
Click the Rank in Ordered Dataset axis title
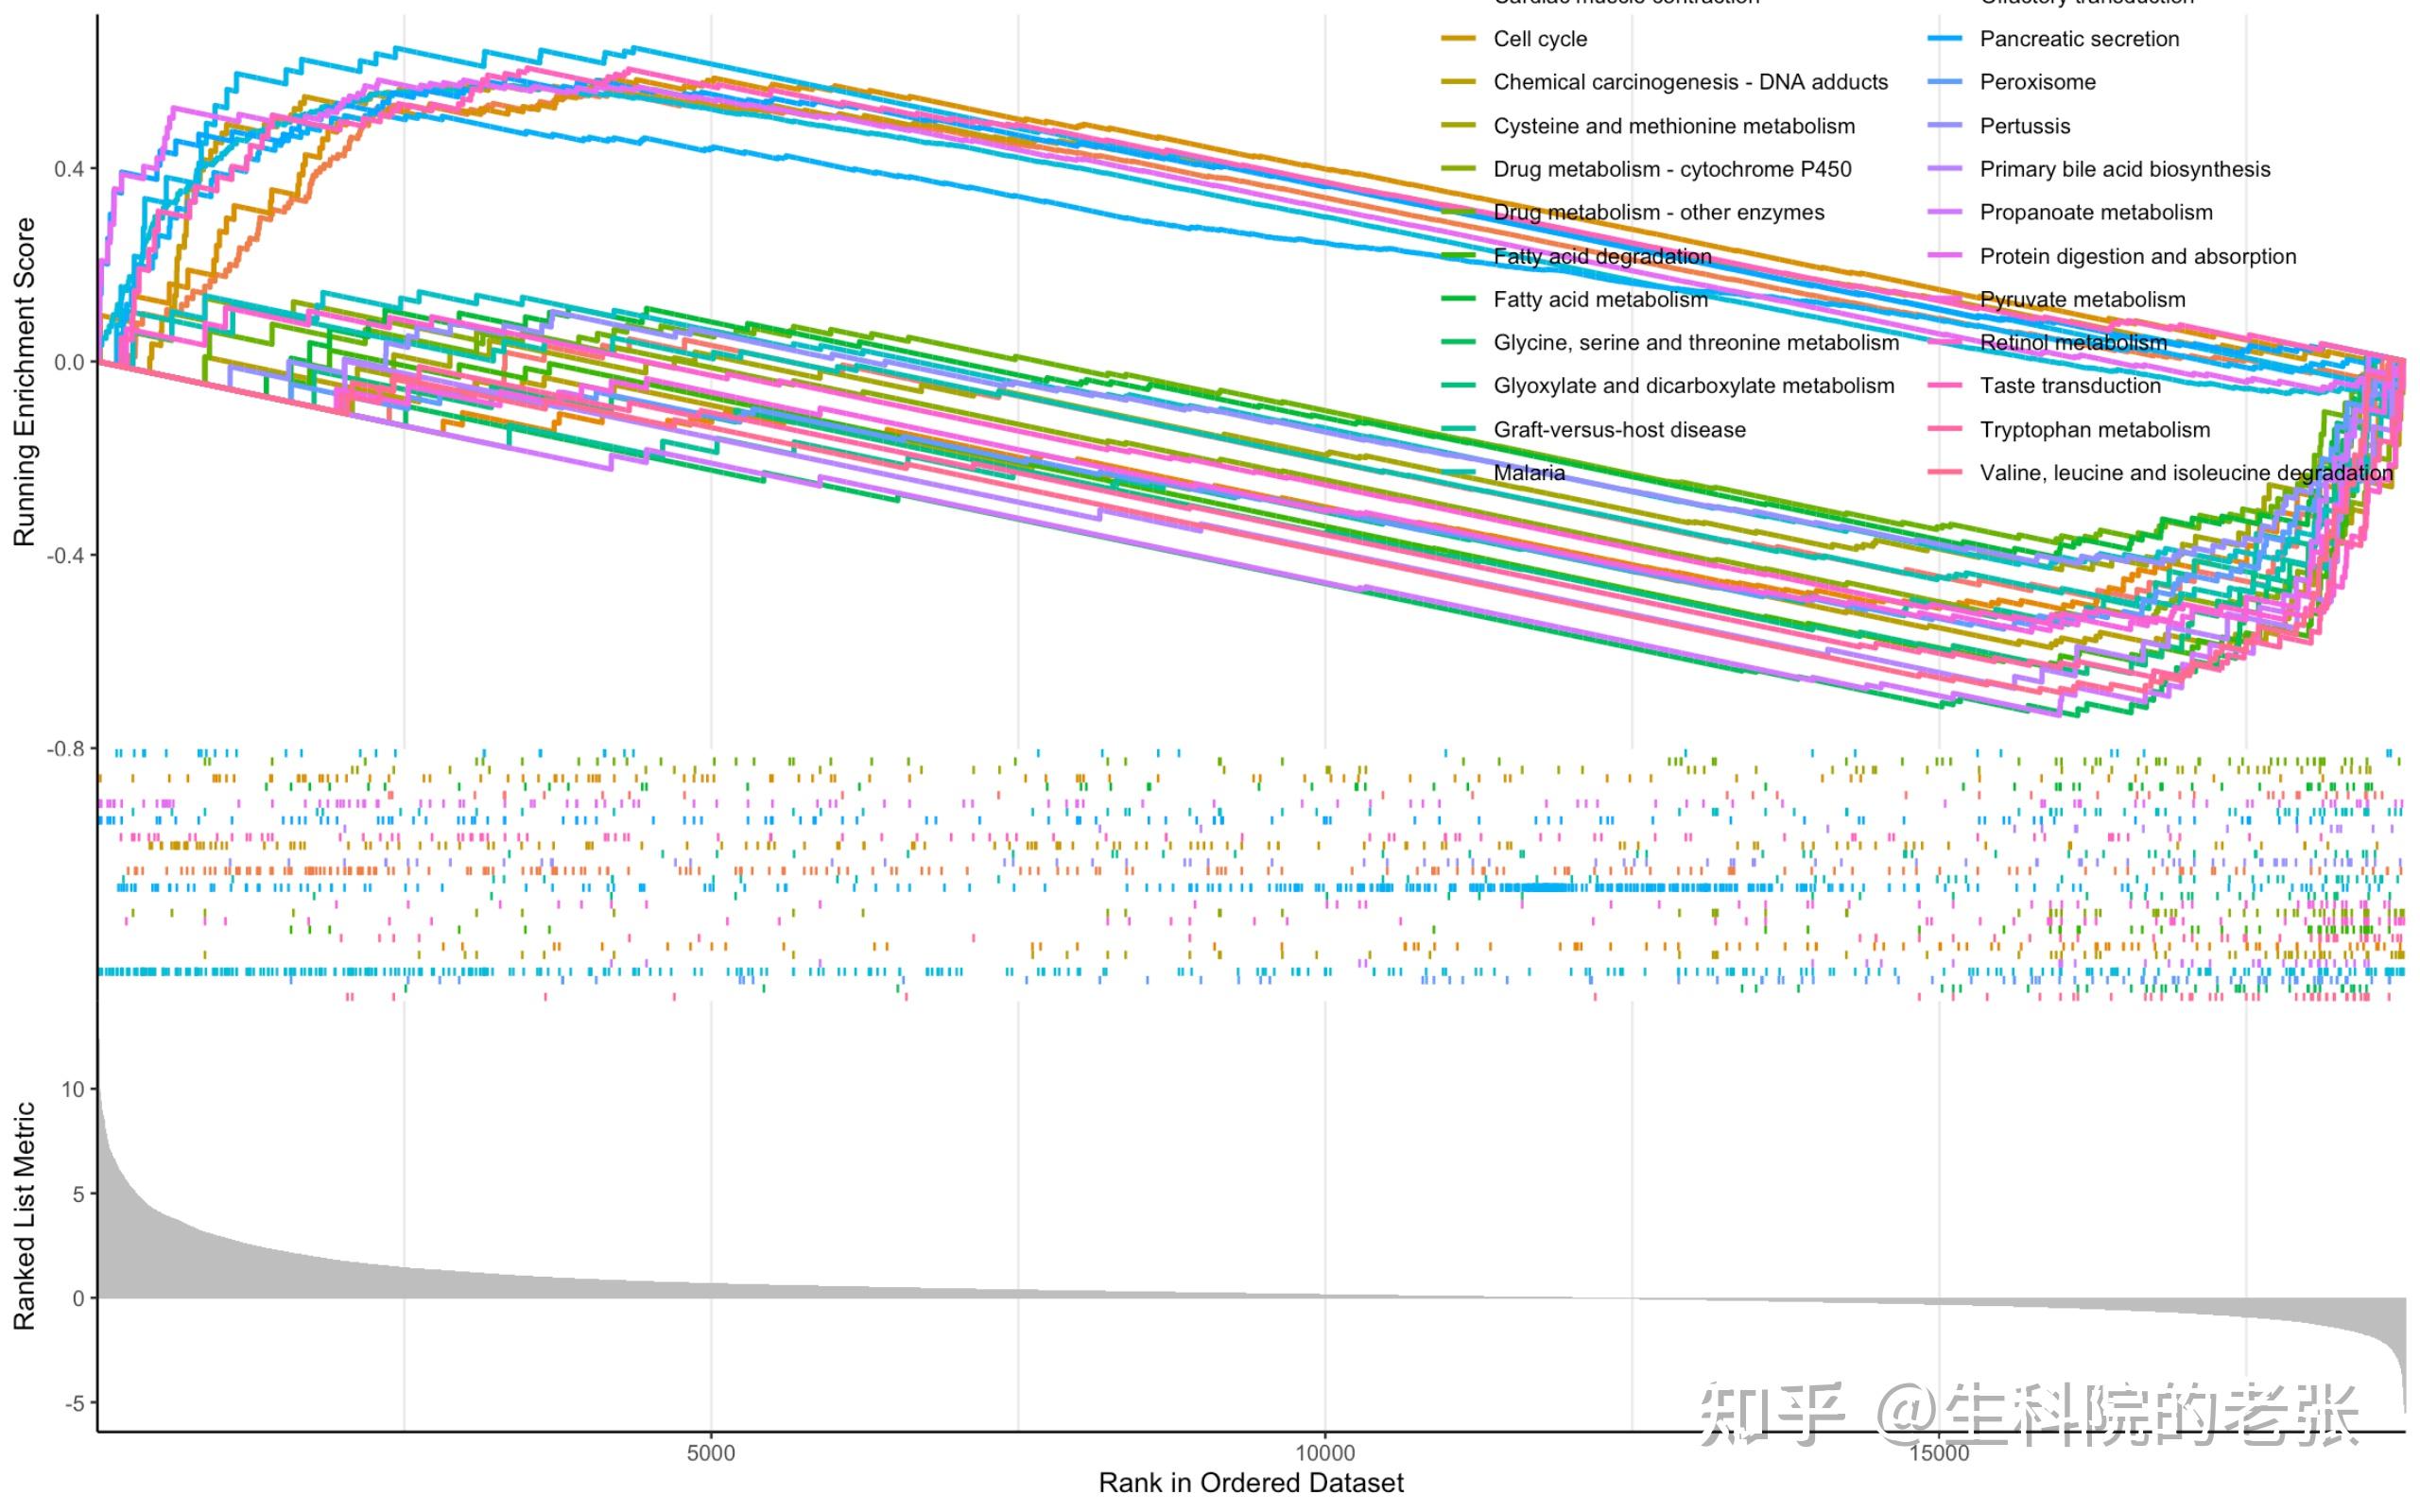[1250, 1483]
